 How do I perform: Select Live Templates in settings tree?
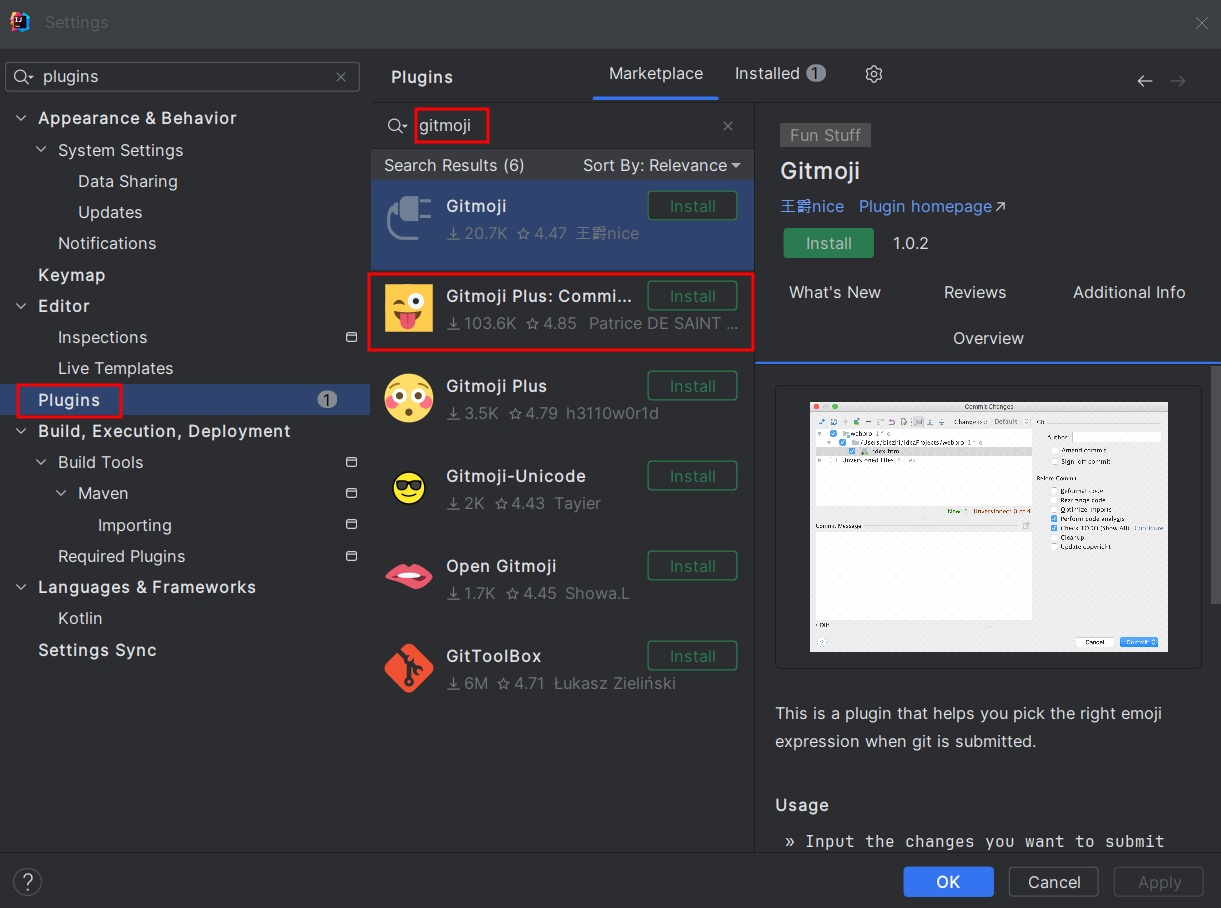(116, 368)
